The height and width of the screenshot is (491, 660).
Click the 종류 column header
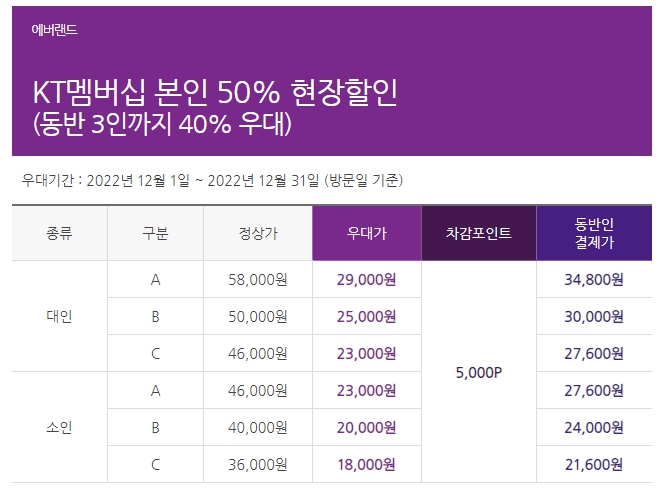(x=59, y=233)
